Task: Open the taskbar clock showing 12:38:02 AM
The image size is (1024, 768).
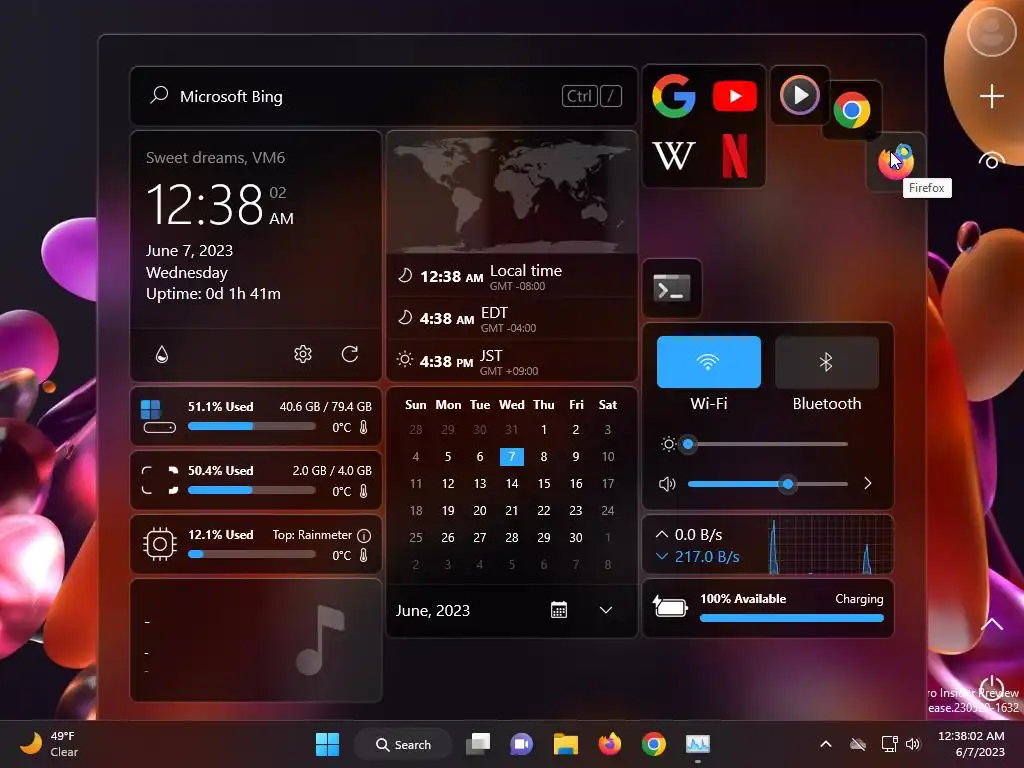Action: coord(971,744)
